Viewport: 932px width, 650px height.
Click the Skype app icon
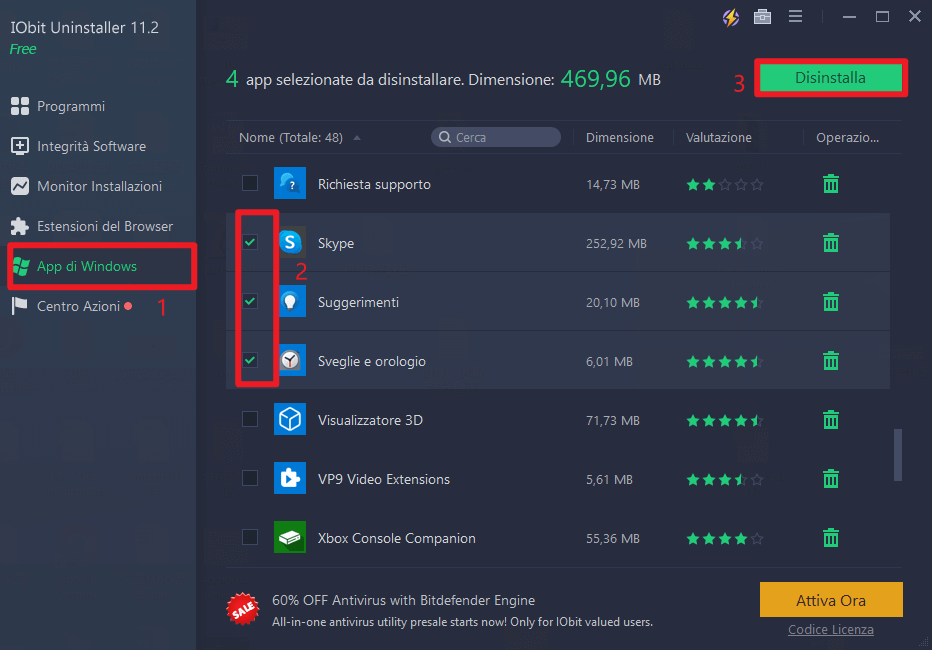coord(290,242)
